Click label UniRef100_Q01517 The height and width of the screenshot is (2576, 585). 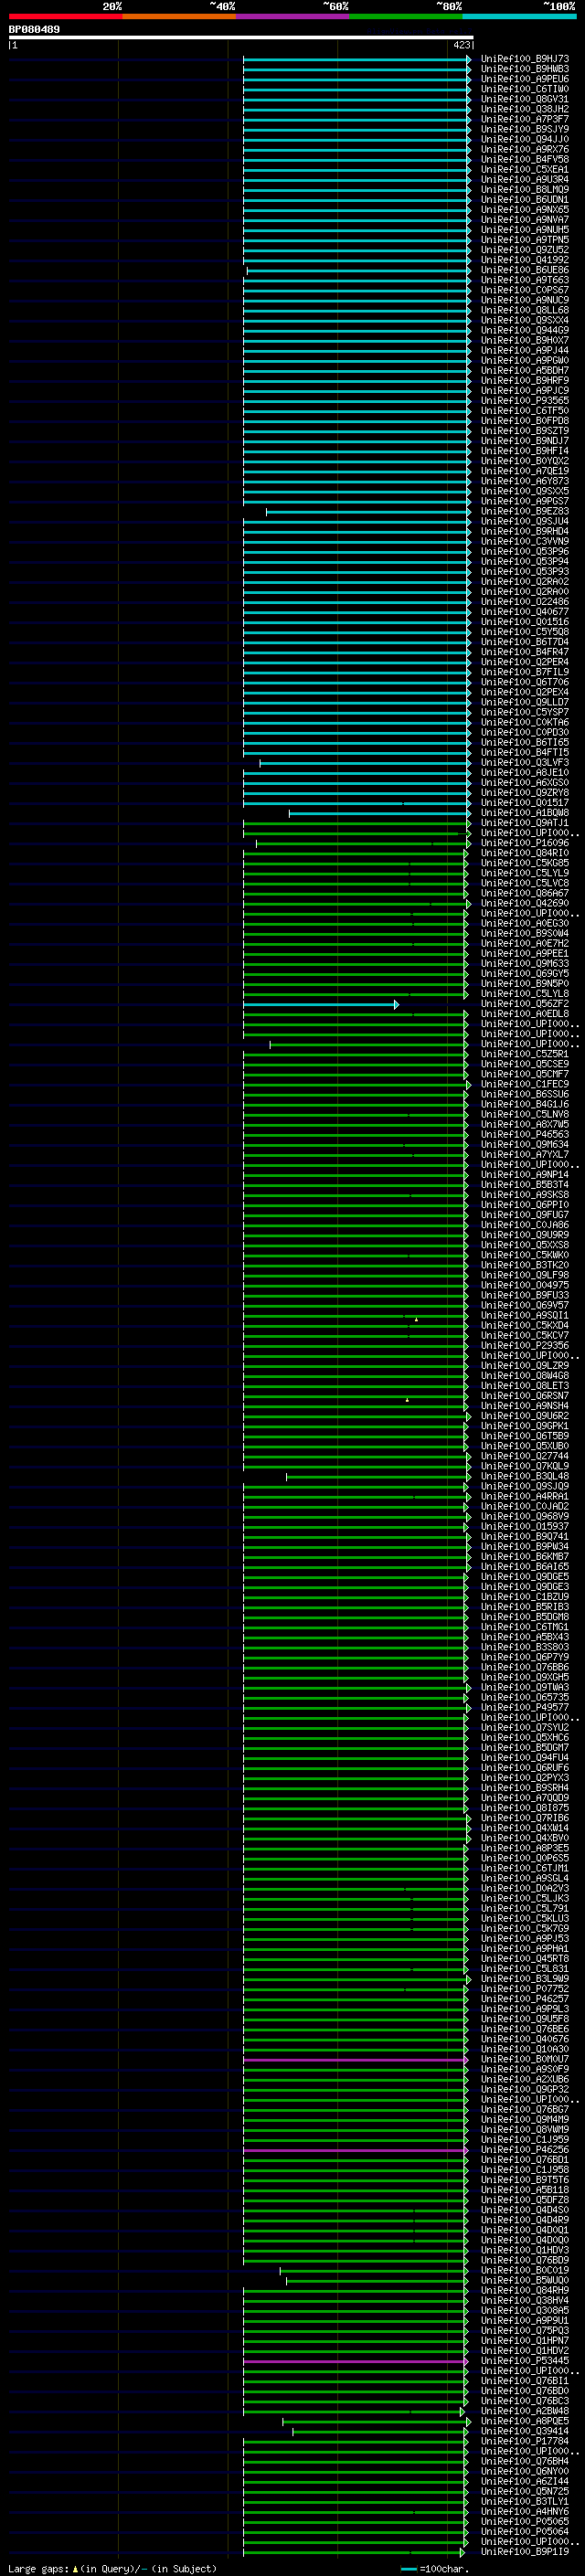(524, 802)
